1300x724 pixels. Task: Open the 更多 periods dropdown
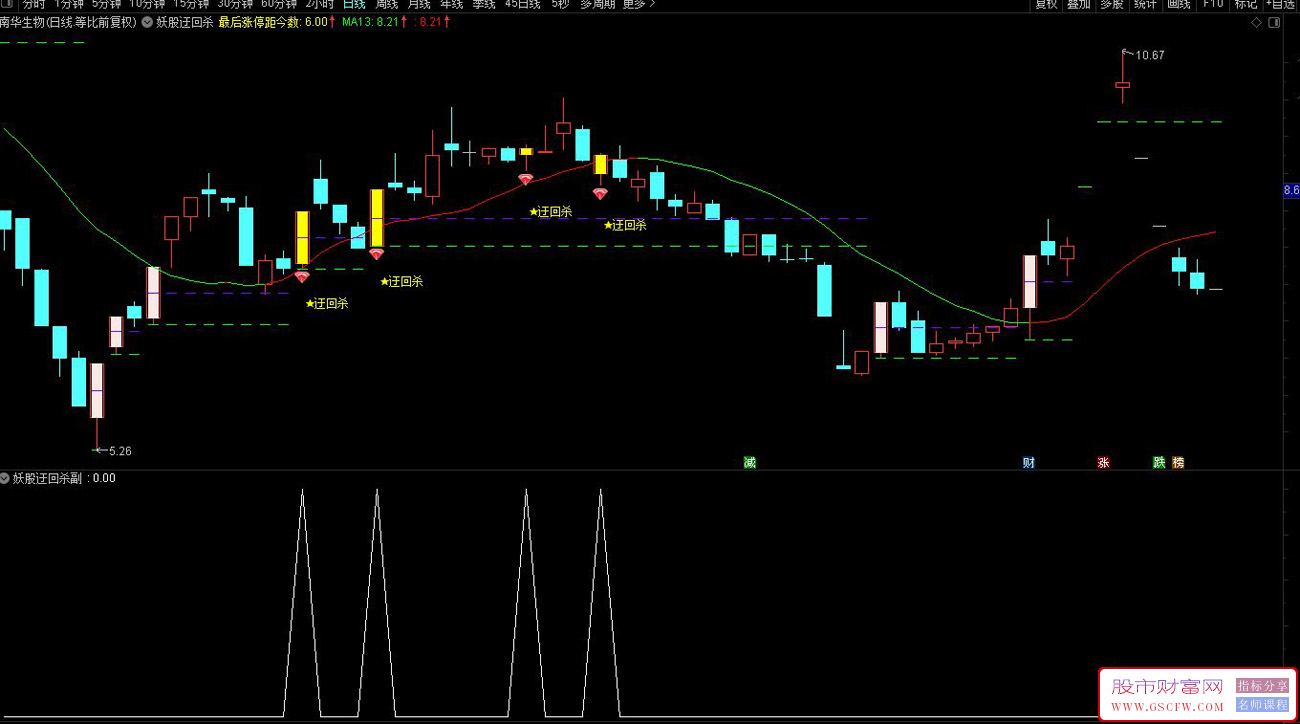638,4
